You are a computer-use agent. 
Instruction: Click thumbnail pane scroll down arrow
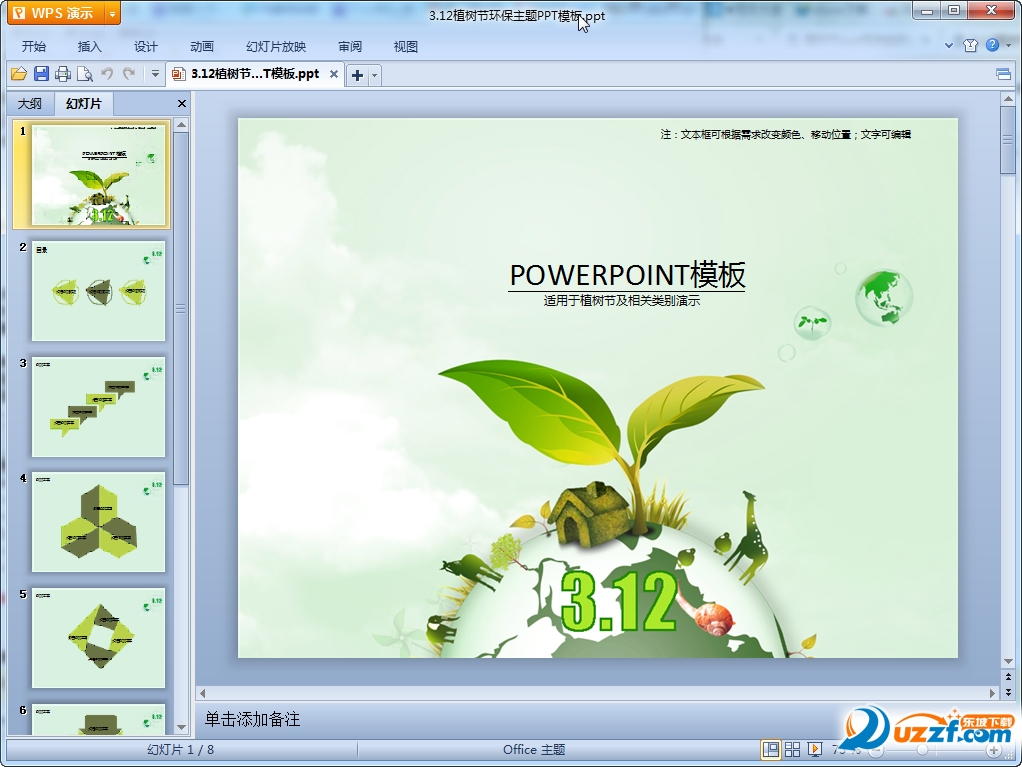tap(182, 727)
